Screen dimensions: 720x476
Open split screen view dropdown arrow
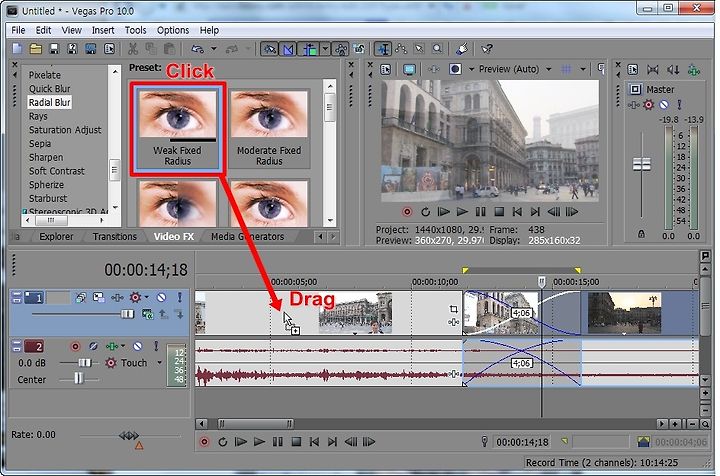tap(471, 69)
